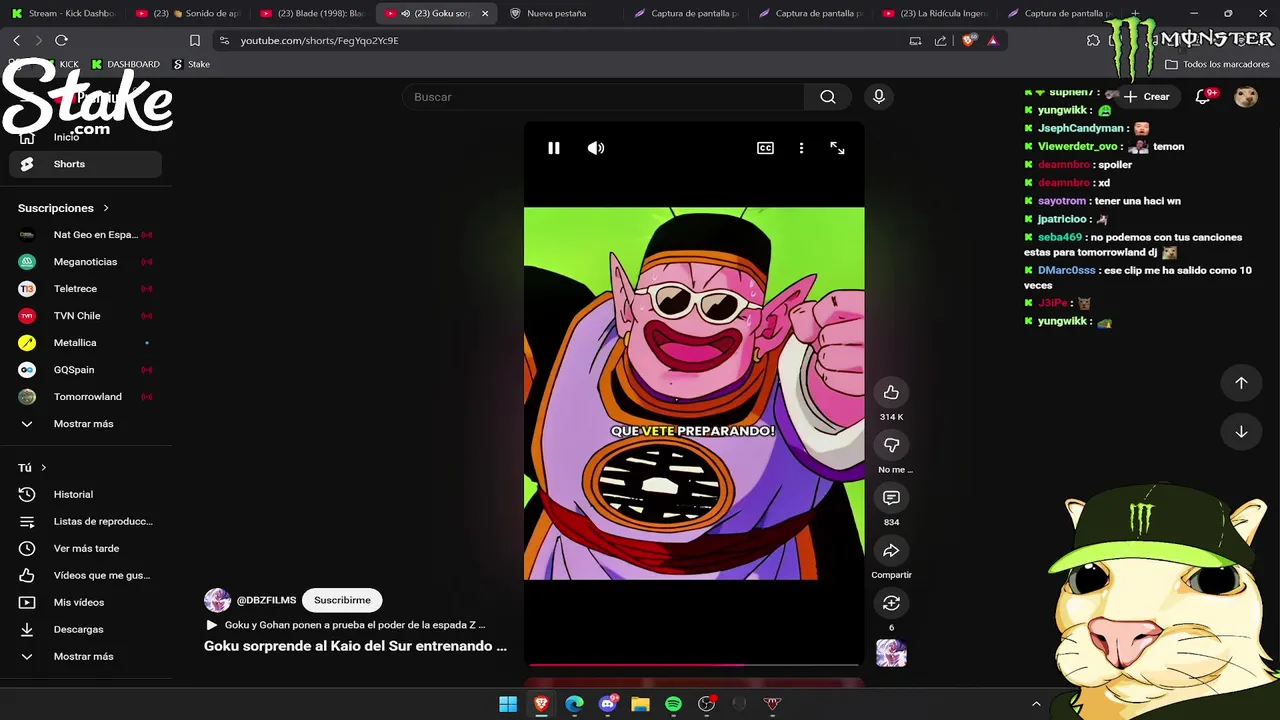Switch to the Blade (1998) browser tab
This screenshot has height=720, width=1280.
pos(313,13)
